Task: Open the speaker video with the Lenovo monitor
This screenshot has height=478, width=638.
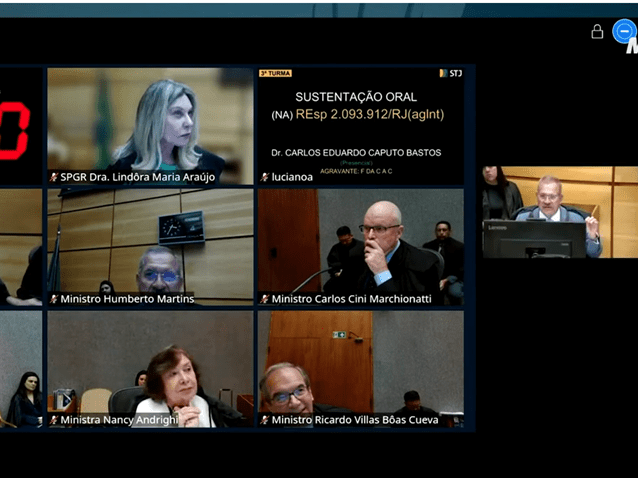Action: (x=558, y=212)
